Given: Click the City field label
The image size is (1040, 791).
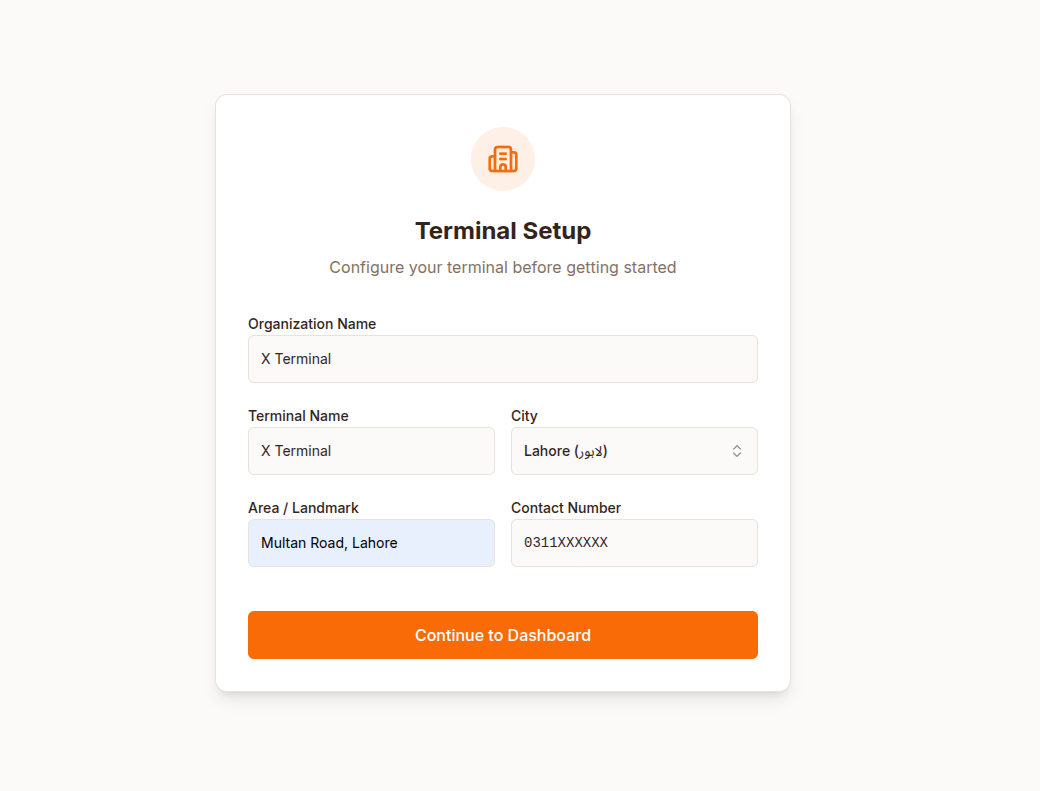Looking at the screenshot, I should [x=524, y=416].
